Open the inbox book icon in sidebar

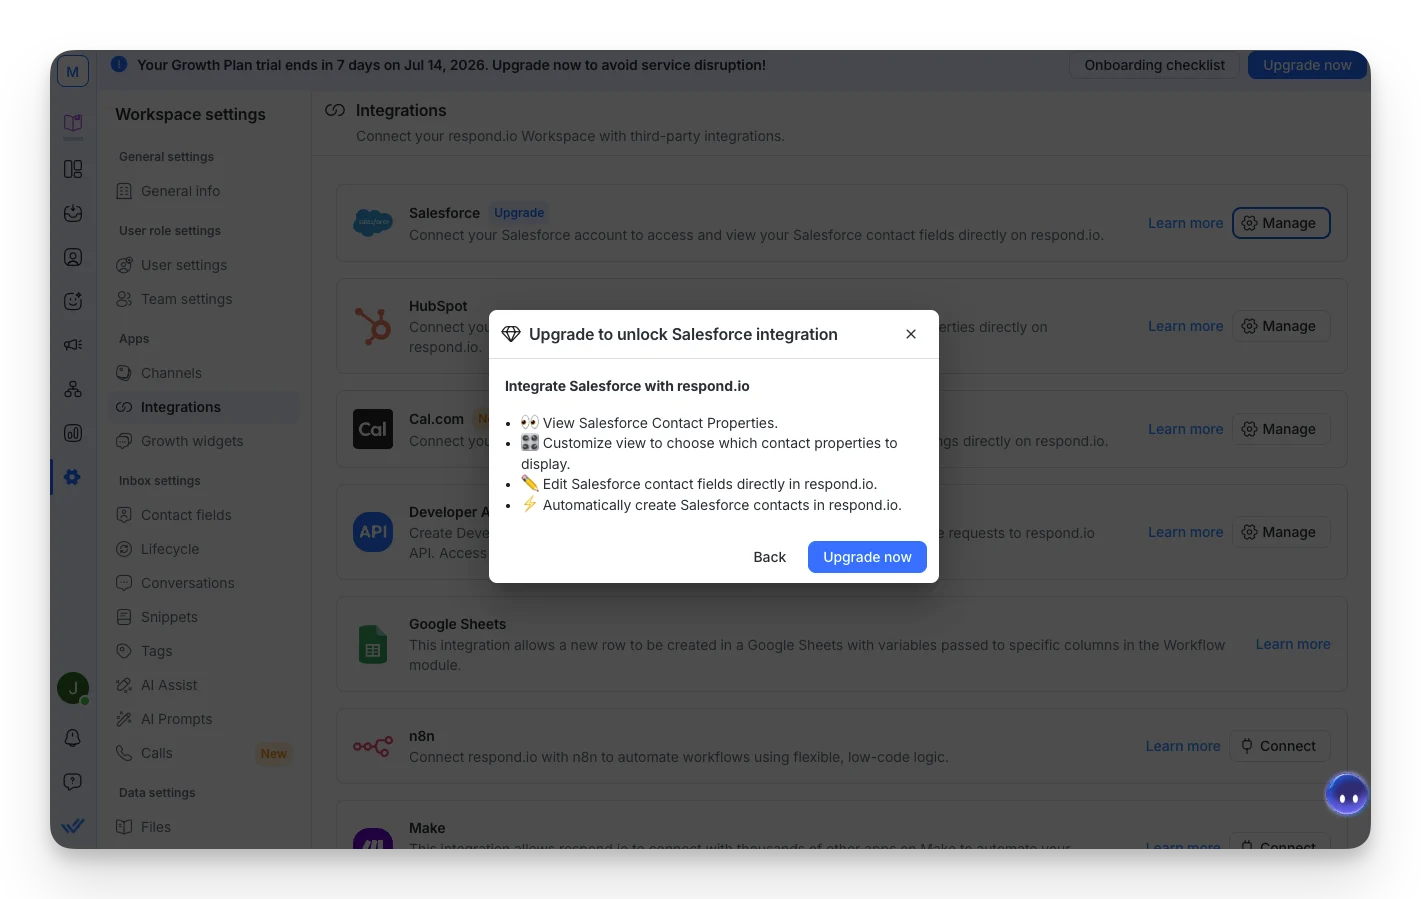pyautogui.click(x=73, y=124)
